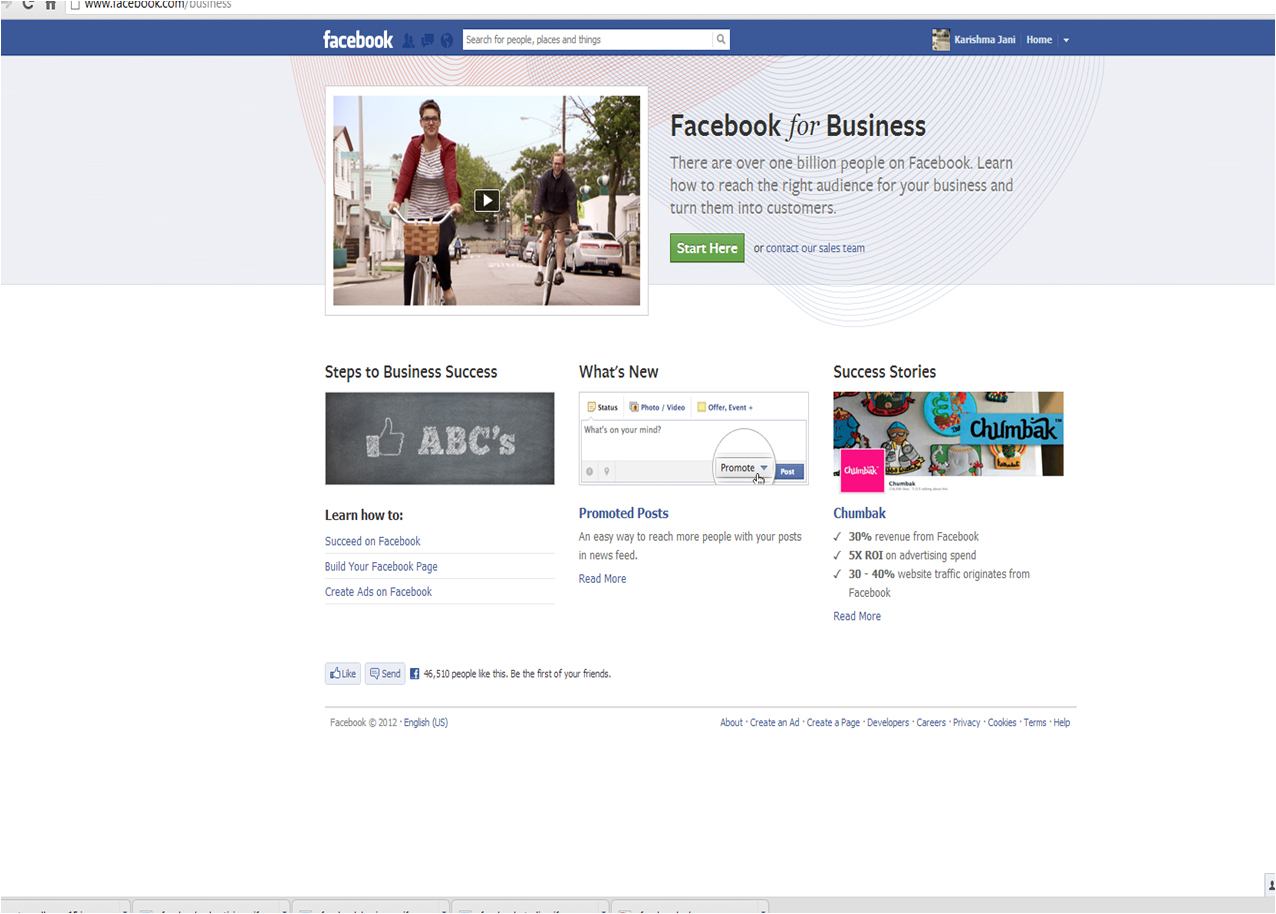Open the What's New Promote screenshot thumbnail
Screen dimensions: 1276x914
(694, 438)
